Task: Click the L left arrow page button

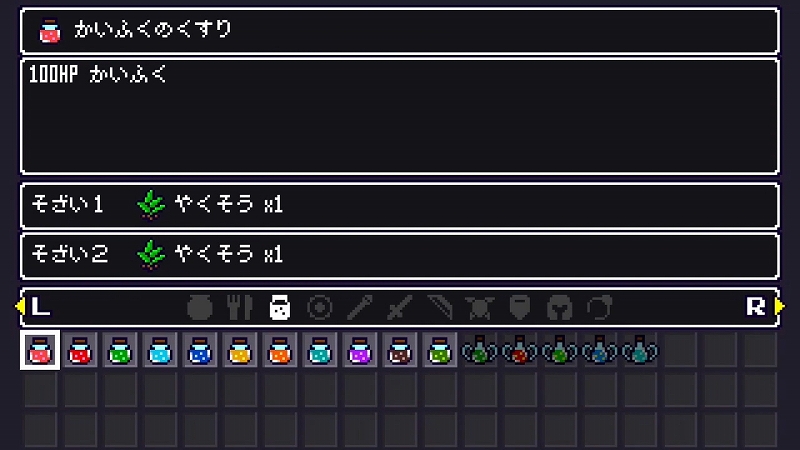Action: click(x=34, y=307)
